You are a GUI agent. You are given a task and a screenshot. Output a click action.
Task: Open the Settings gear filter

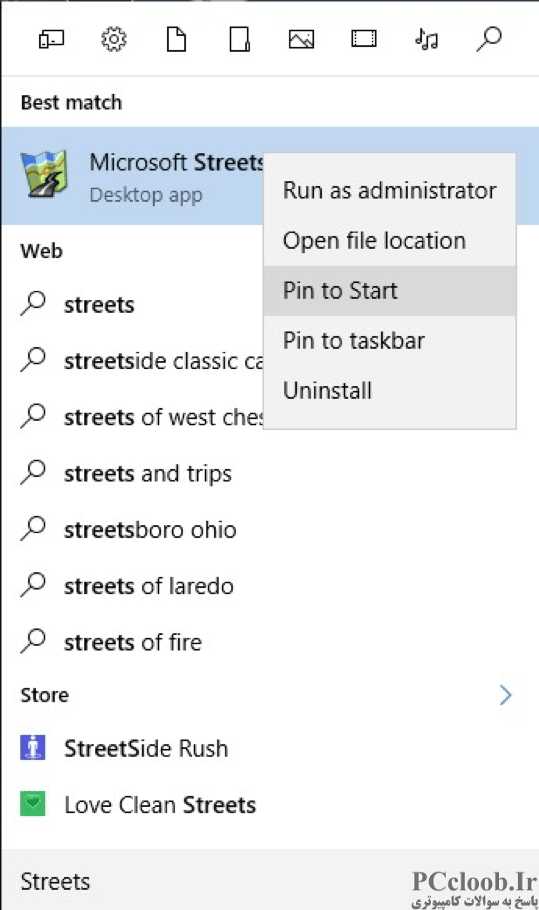pos(114,39)
